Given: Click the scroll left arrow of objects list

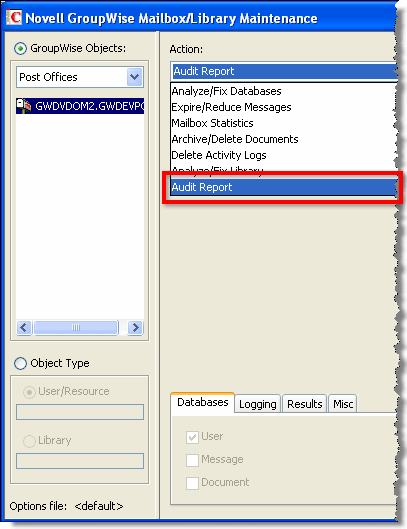Looking at the screenshot, I should (24, 327).
